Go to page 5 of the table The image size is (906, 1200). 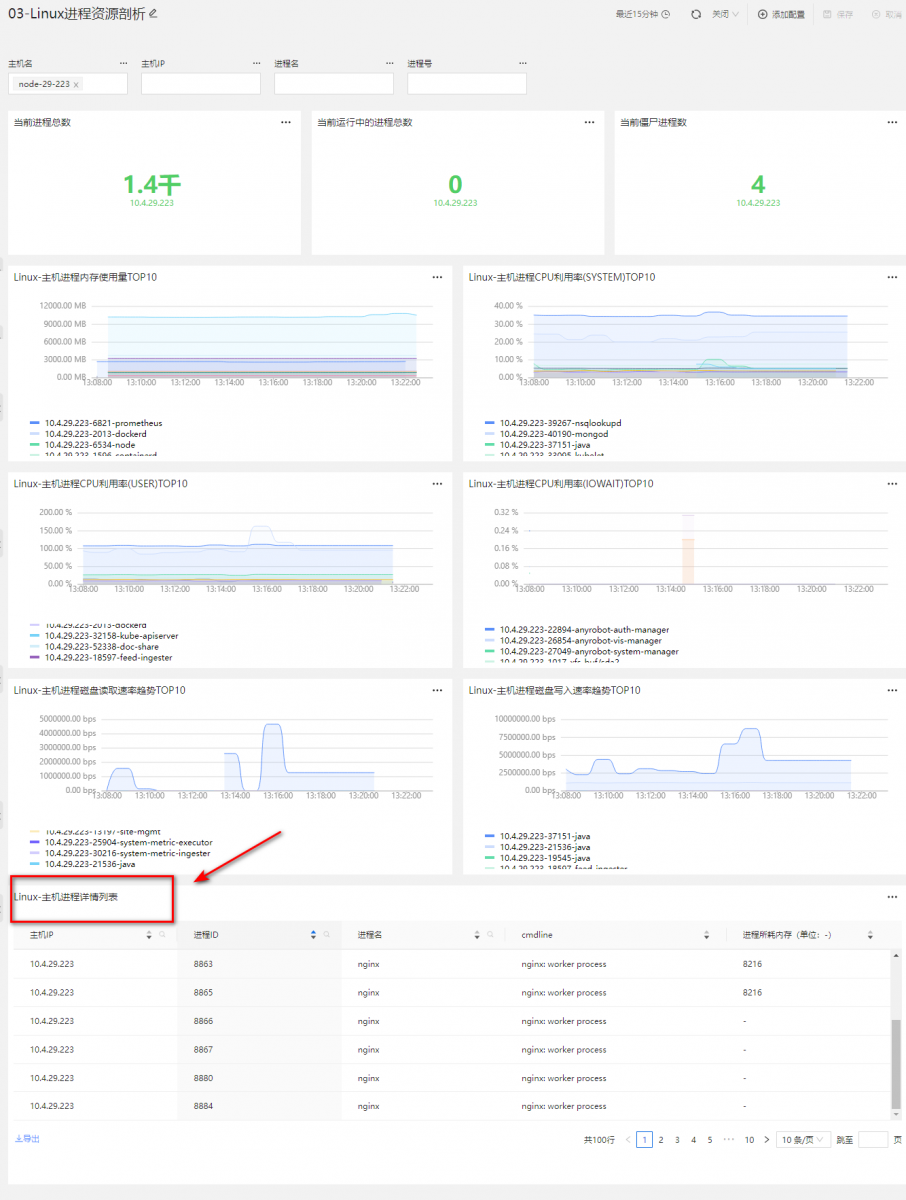tap(710, 1140)
